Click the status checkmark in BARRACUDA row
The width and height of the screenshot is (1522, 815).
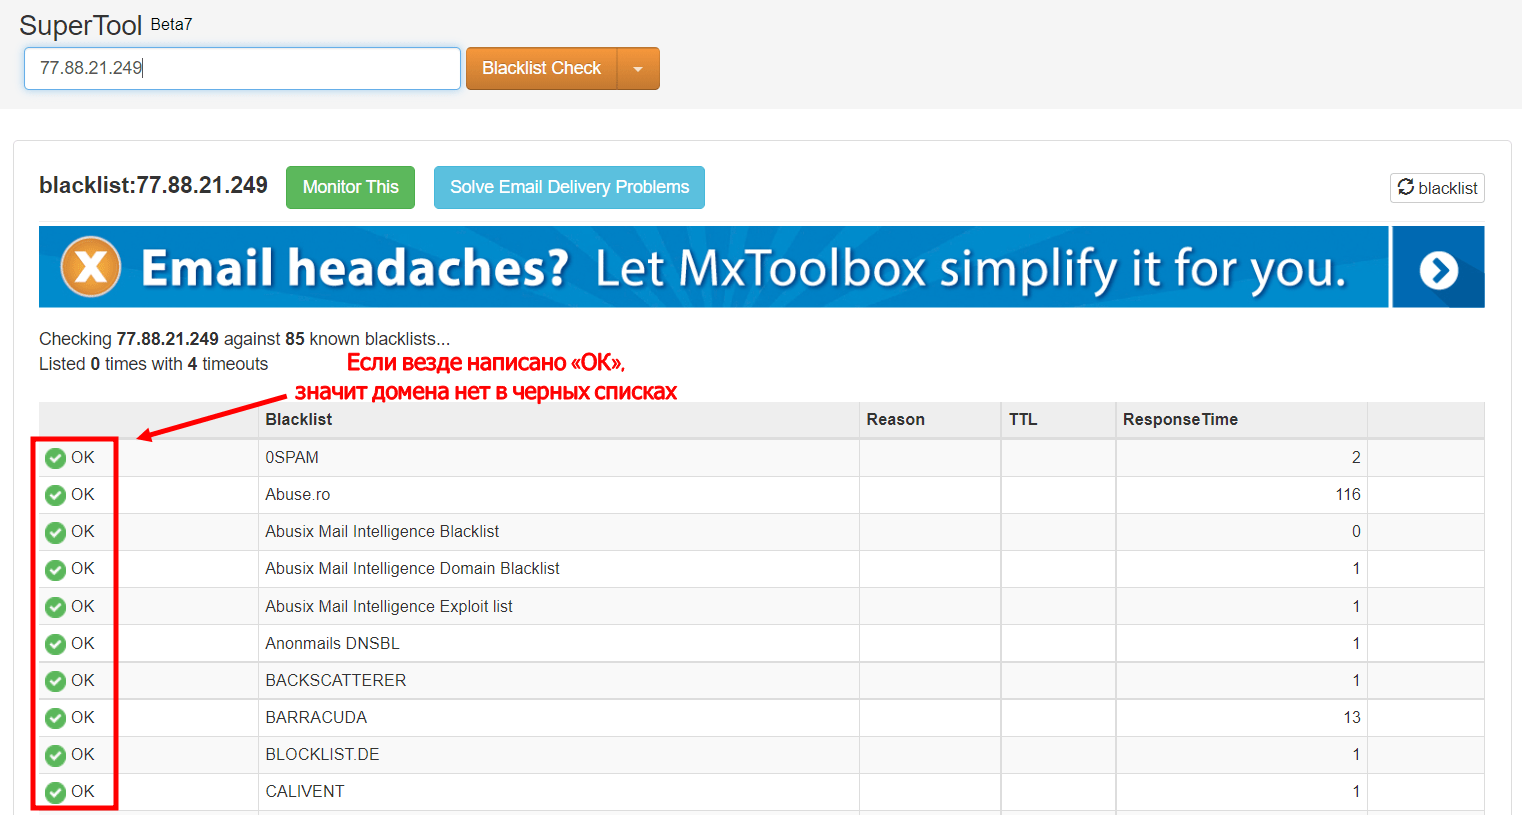coord(56,718)
